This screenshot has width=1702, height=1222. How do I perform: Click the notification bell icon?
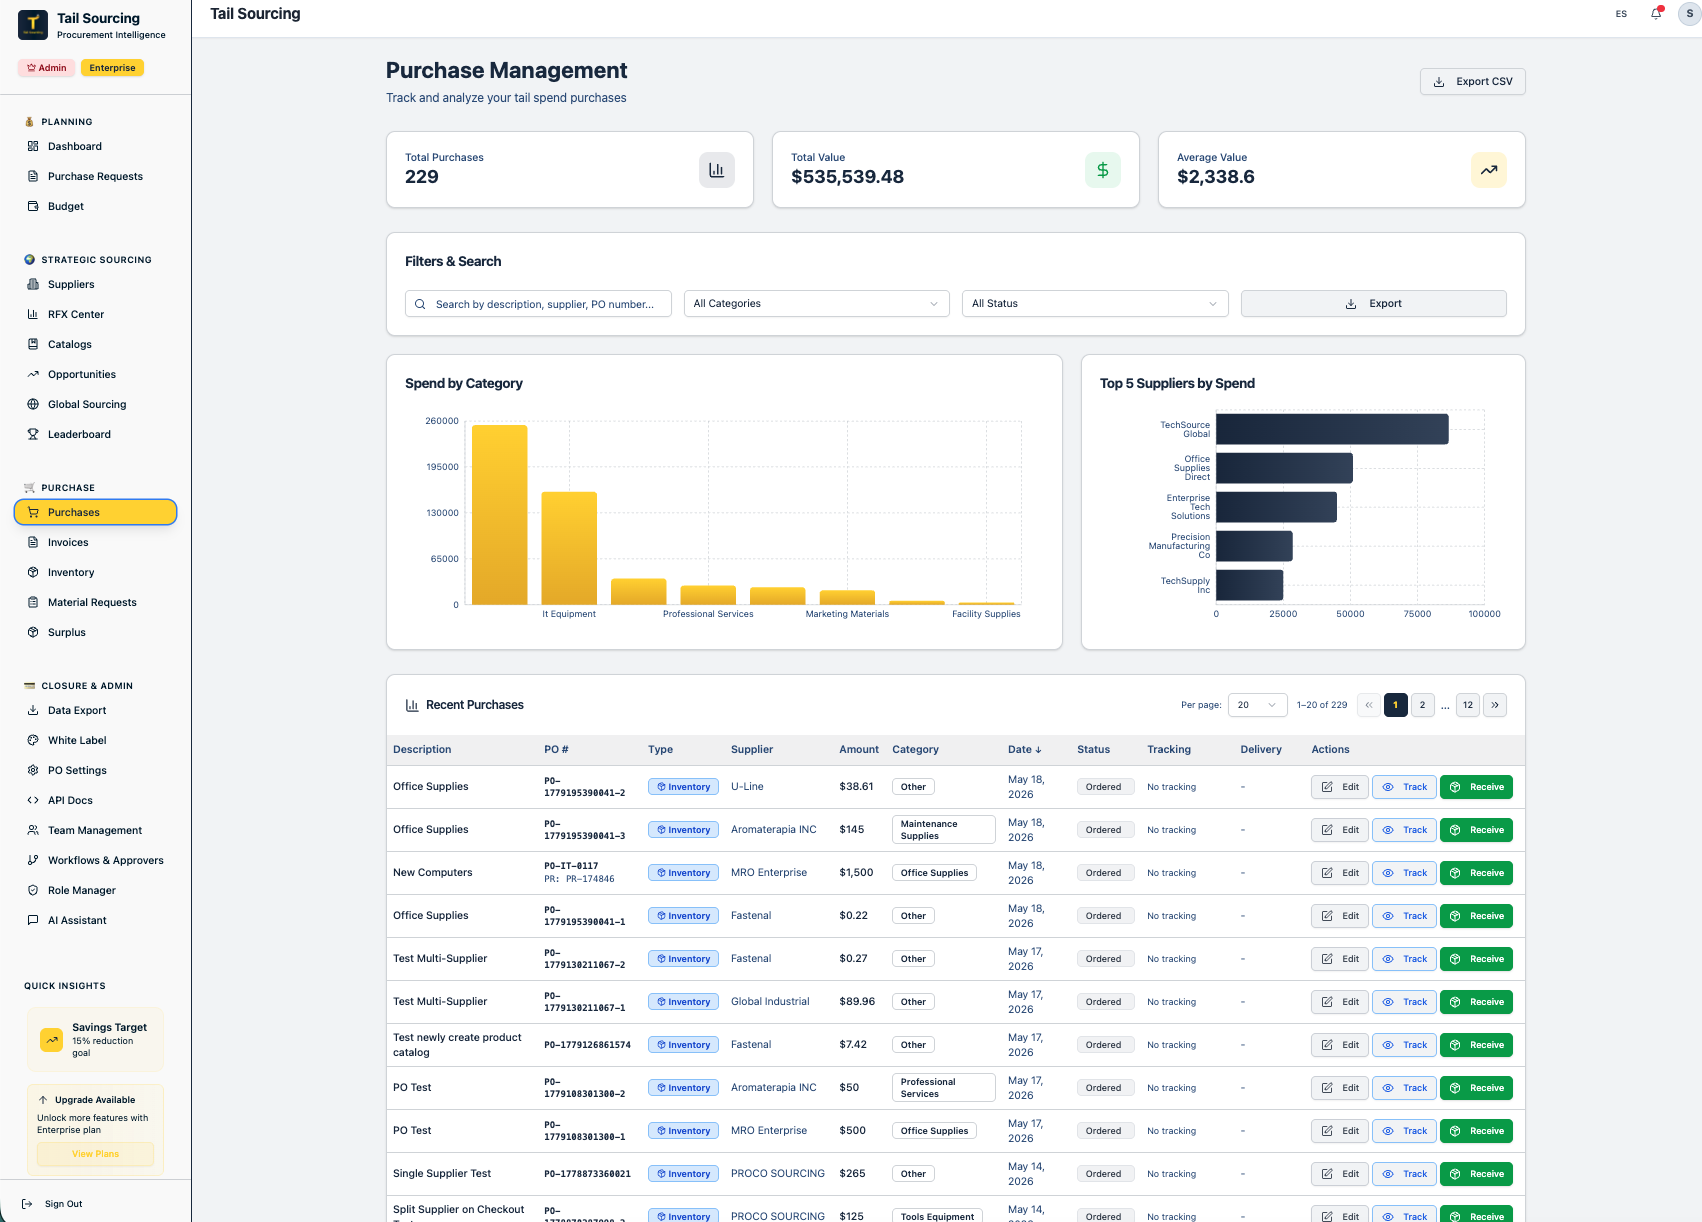click(1656, 14)
